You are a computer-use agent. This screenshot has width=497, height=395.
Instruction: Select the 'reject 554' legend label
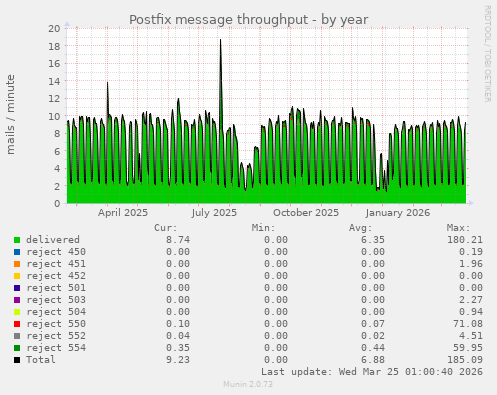(56, 348)
